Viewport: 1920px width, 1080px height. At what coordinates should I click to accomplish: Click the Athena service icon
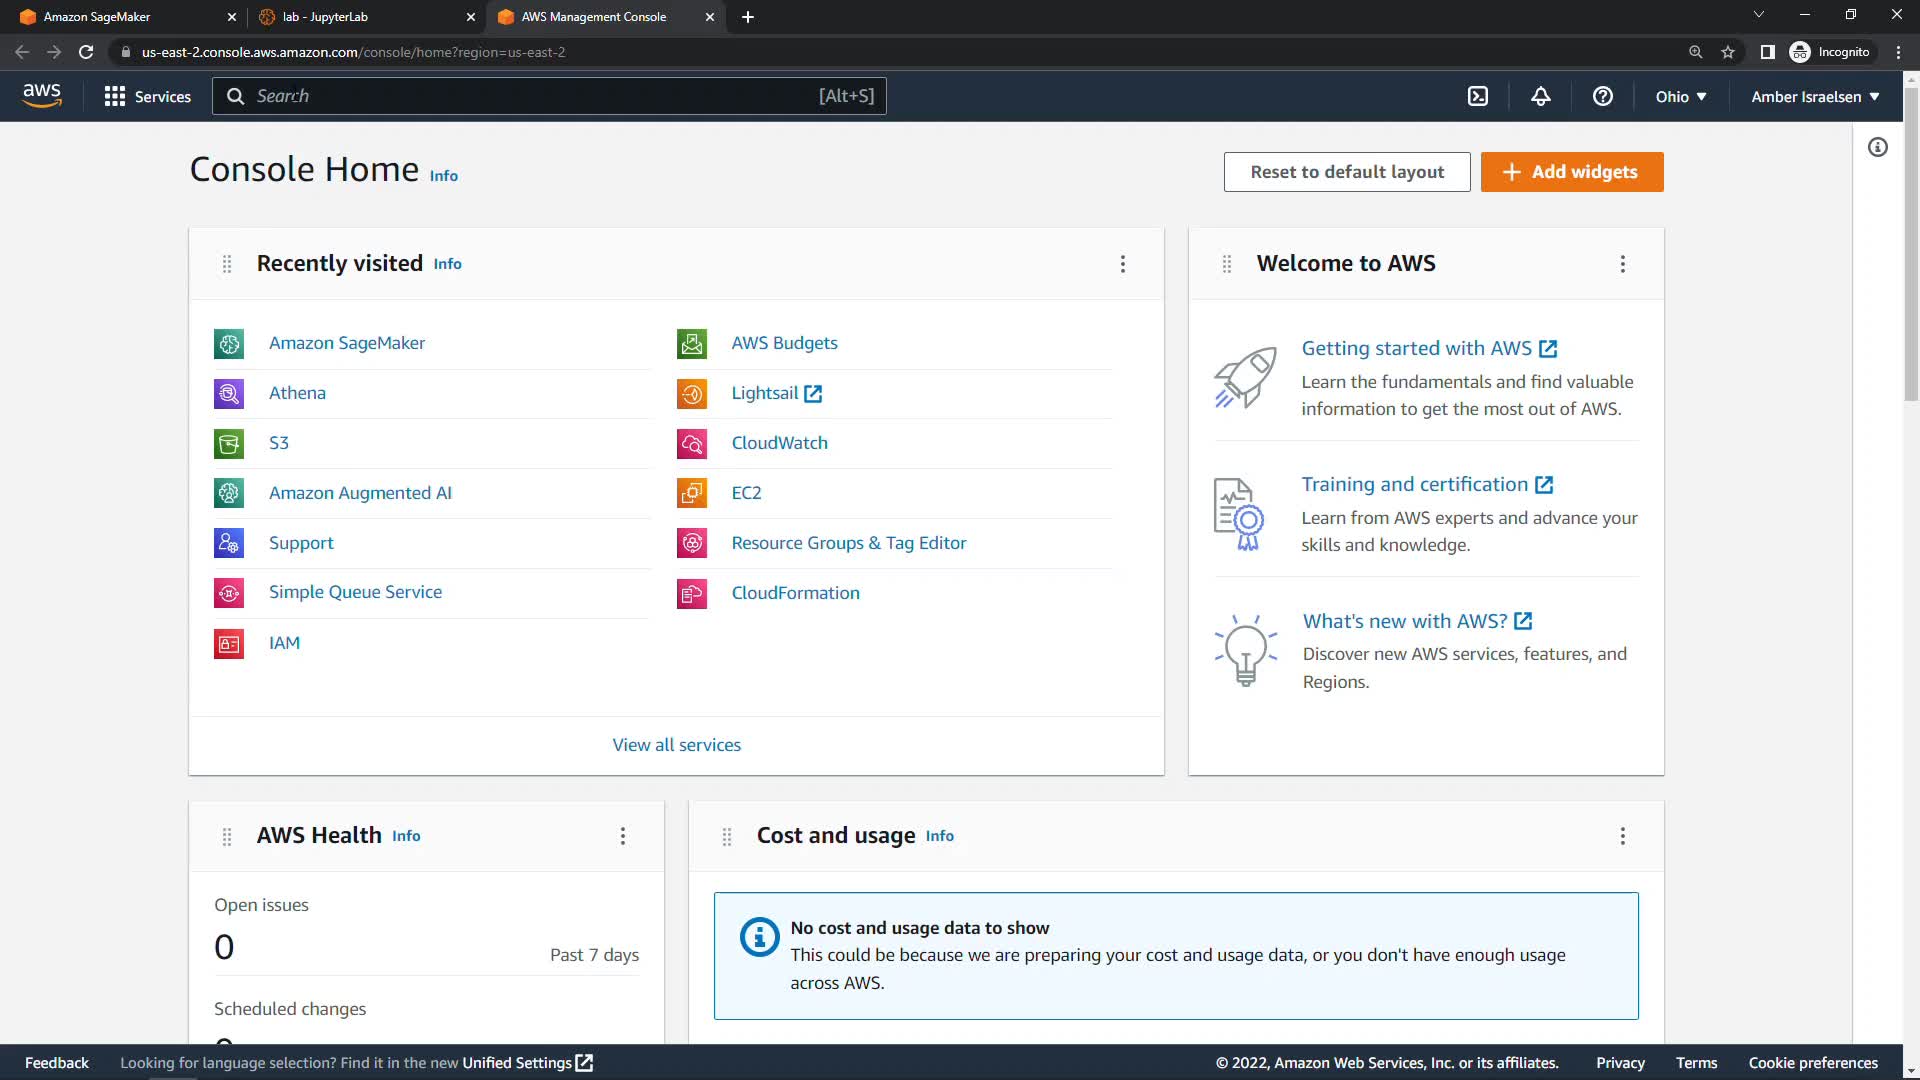pyautogui.click(x=229, y=394)
